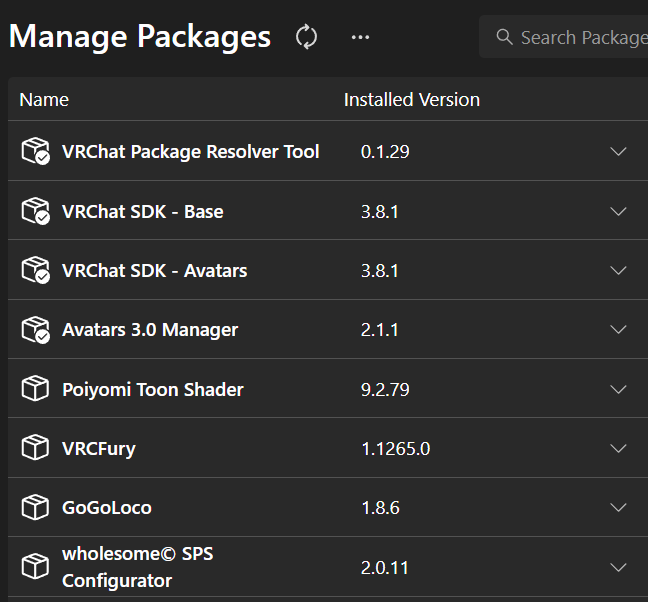Open the Poiyomi Toon Shader version dropdown
Screen dimensions: 648x602
(618, 389)
